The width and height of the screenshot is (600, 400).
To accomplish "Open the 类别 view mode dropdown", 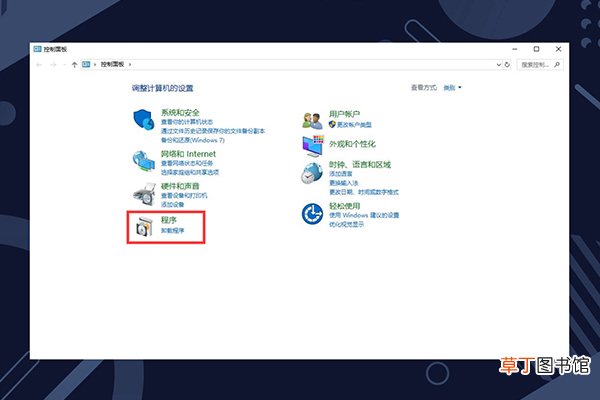I will pos(452,88).
